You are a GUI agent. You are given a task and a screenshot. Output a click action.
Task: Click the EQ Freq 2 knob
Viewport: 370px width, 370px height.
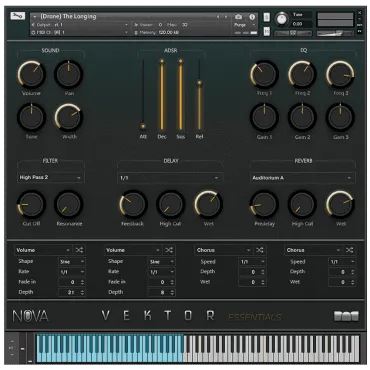(x=302, y=74)
